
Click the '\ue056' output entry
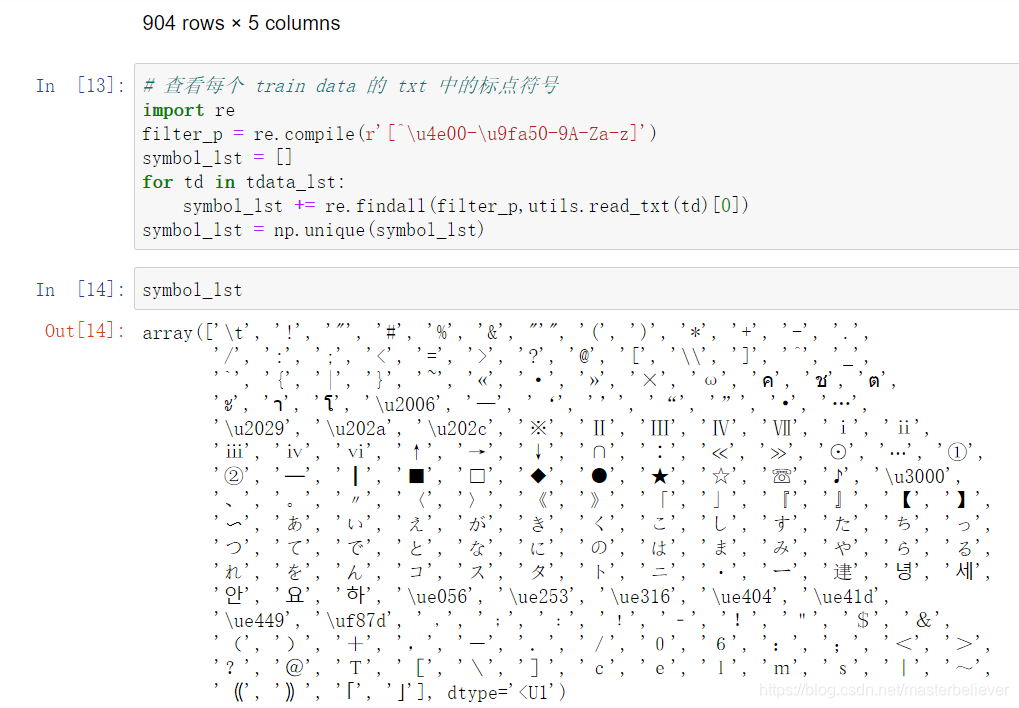pyautogui.click(x=440, y=596)
